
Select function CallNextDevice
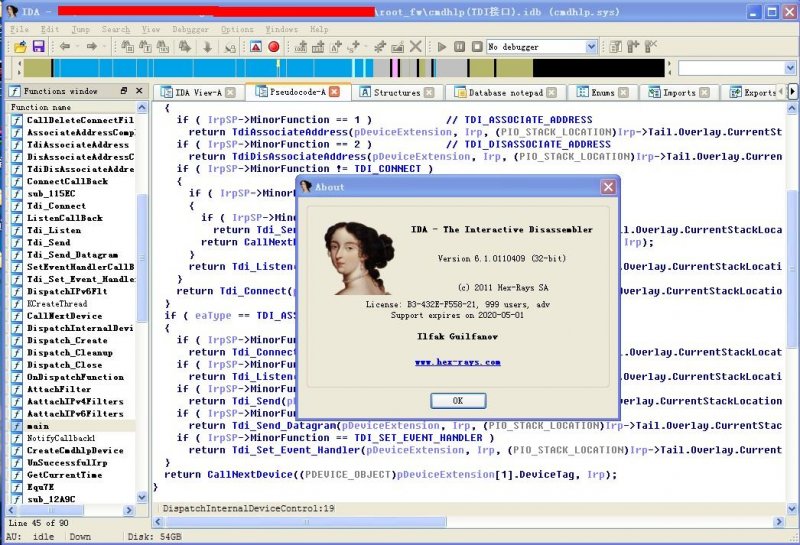[65, 316]
